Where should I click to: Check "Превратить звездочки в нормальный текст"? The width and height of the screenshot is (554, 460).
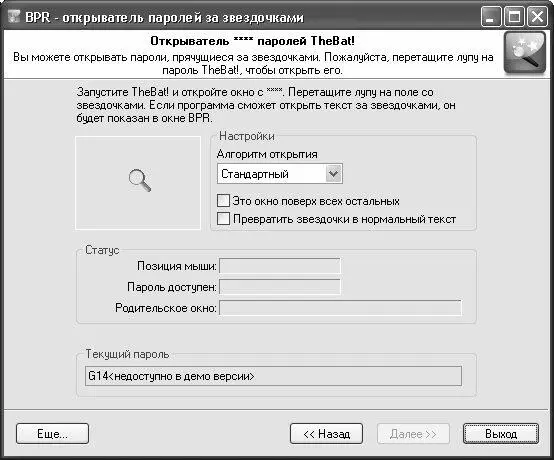click(223, 219)
